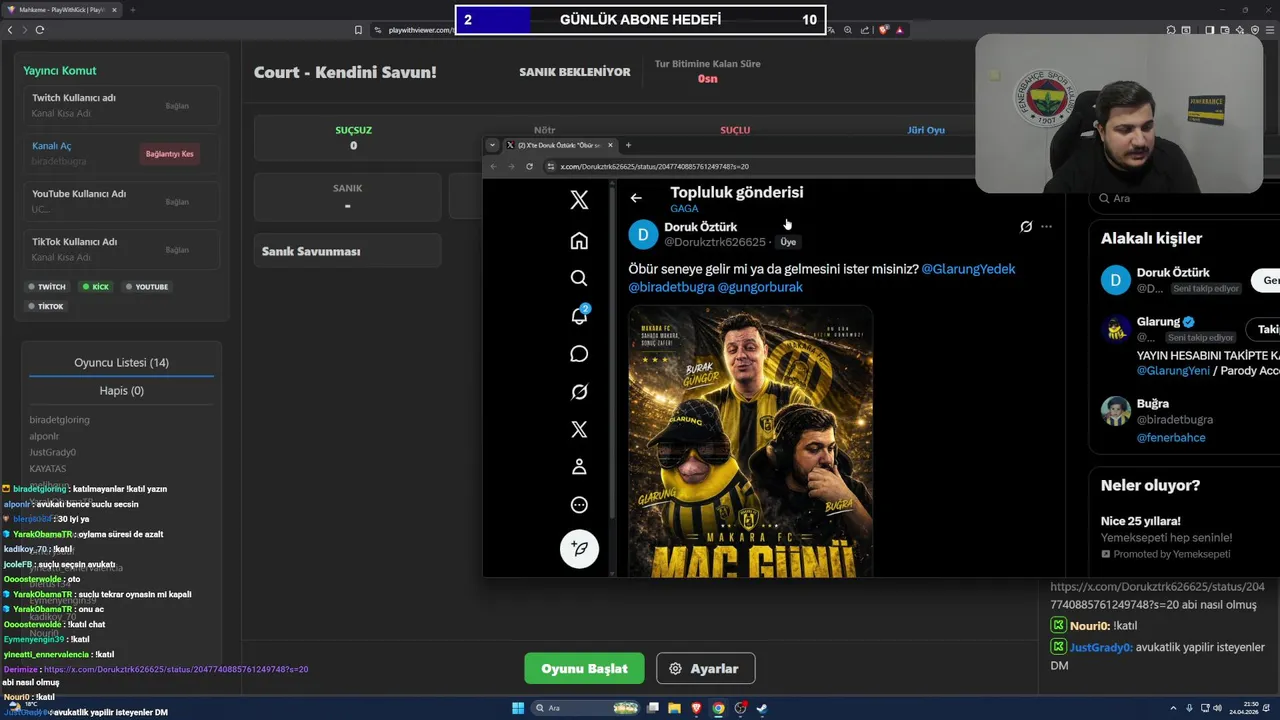Go to X Home via house icon
The image size is (1280, 720).
(579, 241)
